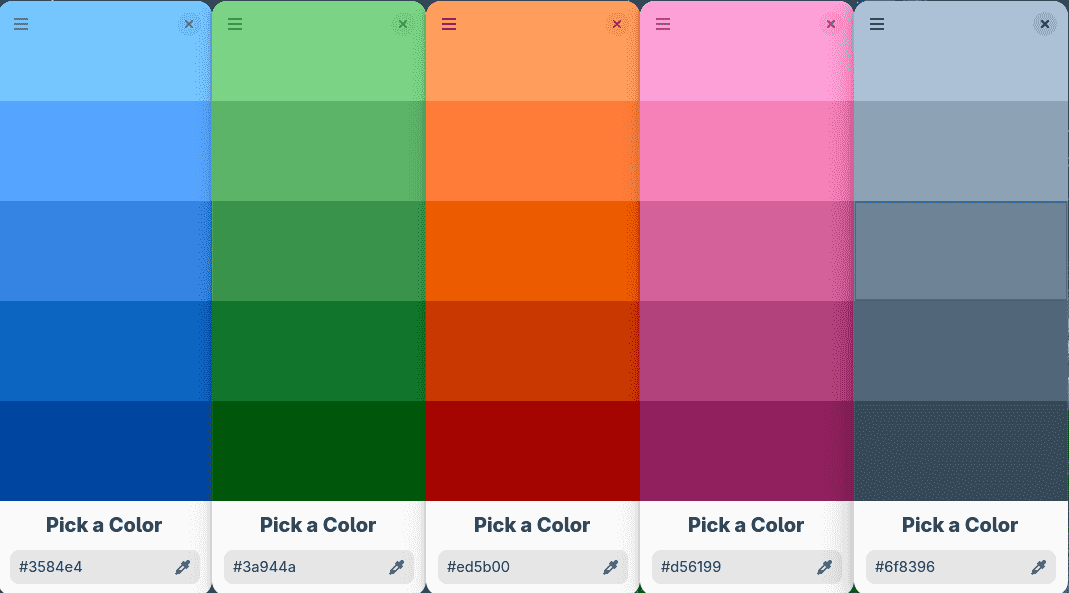Screen dimensions: 1069x593
Task: Select the middle orange swatch
Action: (532, 250)
